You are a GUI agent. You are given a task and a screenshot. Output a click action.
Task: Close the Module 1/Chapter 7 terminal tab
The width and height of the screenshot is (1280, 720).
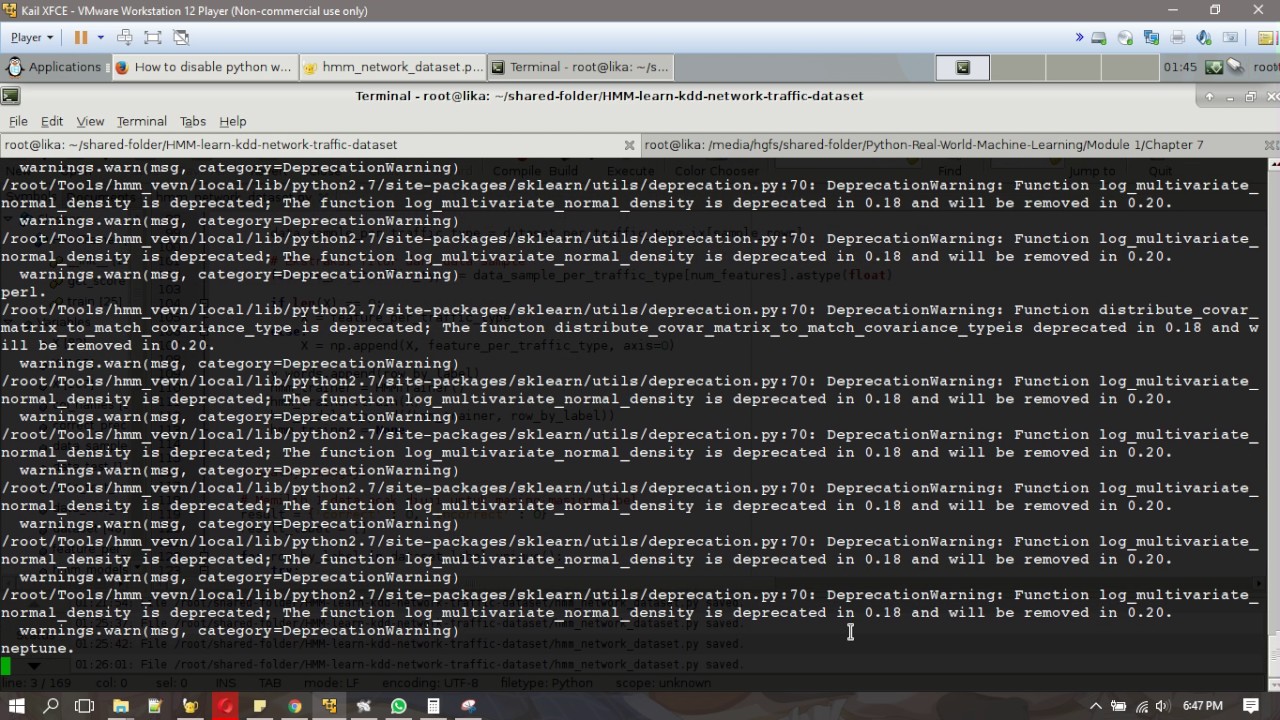tap(1272, 145)
